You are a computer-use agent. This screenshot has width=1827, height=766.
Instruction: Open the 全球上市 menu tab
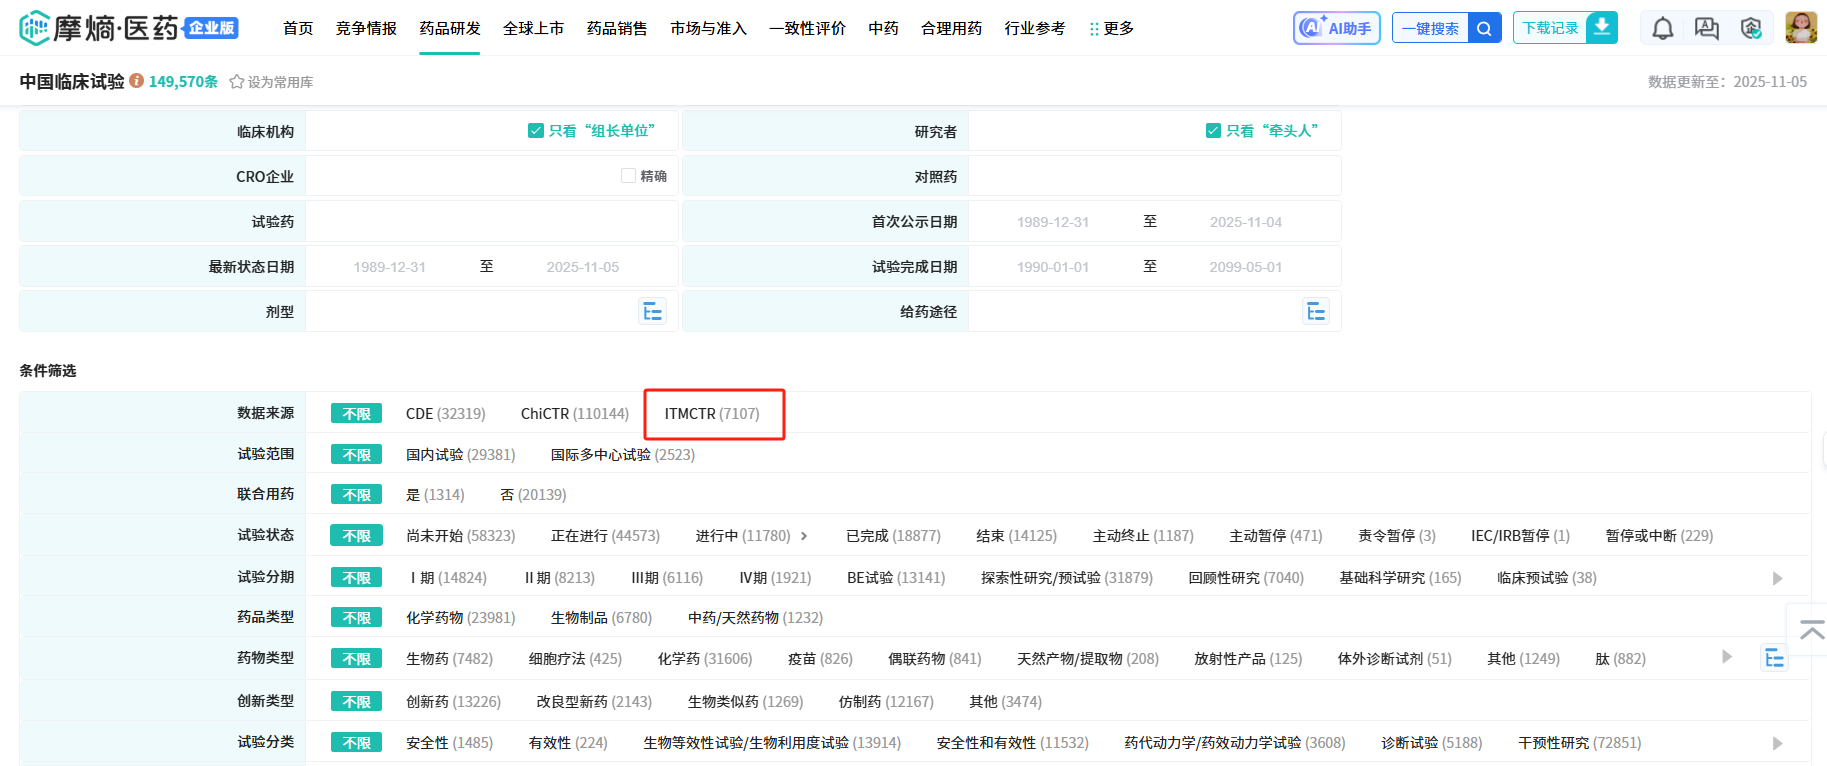pyautogui.click(x=533, y=29)
